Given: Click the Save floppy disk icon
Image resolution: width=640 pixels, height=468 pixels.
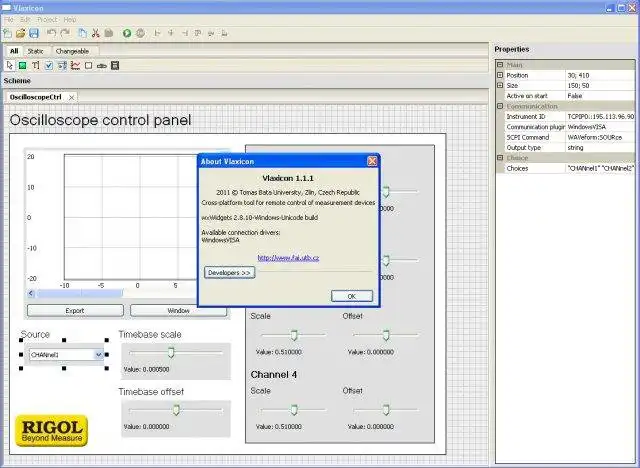Looking at the screenshot, I should [x=34, y=33].
